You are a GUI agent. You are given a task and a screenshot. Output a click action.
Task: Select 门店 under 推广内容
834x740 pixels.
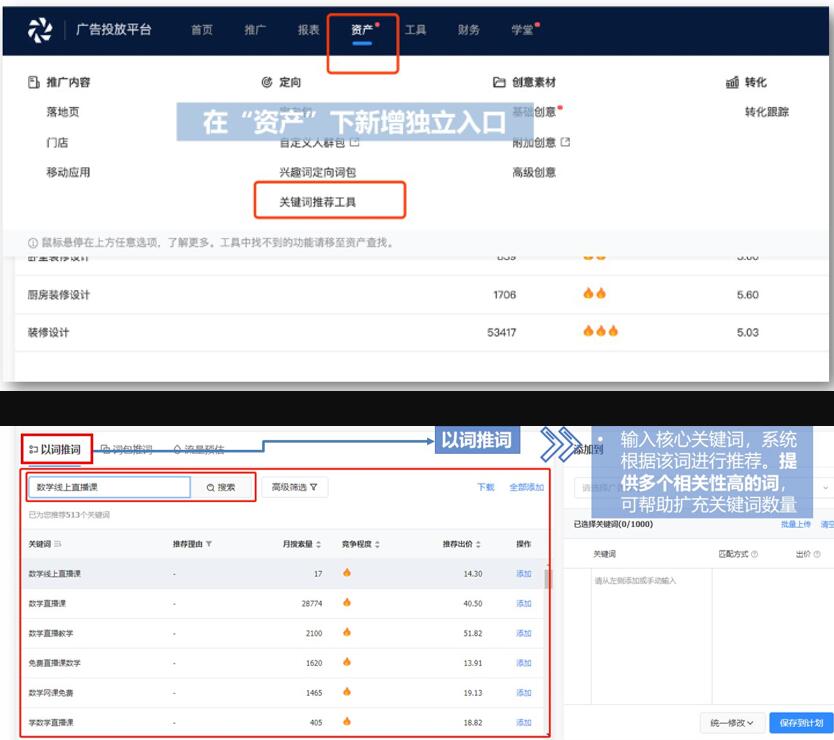[57, 142]
